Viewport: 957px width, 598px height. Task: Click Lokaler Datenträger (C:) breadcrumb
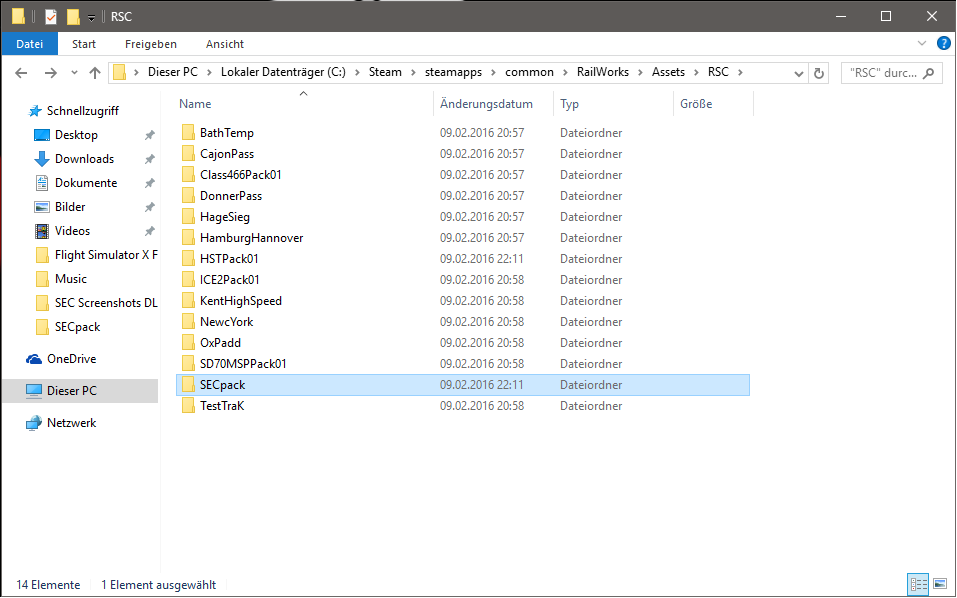(x=283, y=72)
